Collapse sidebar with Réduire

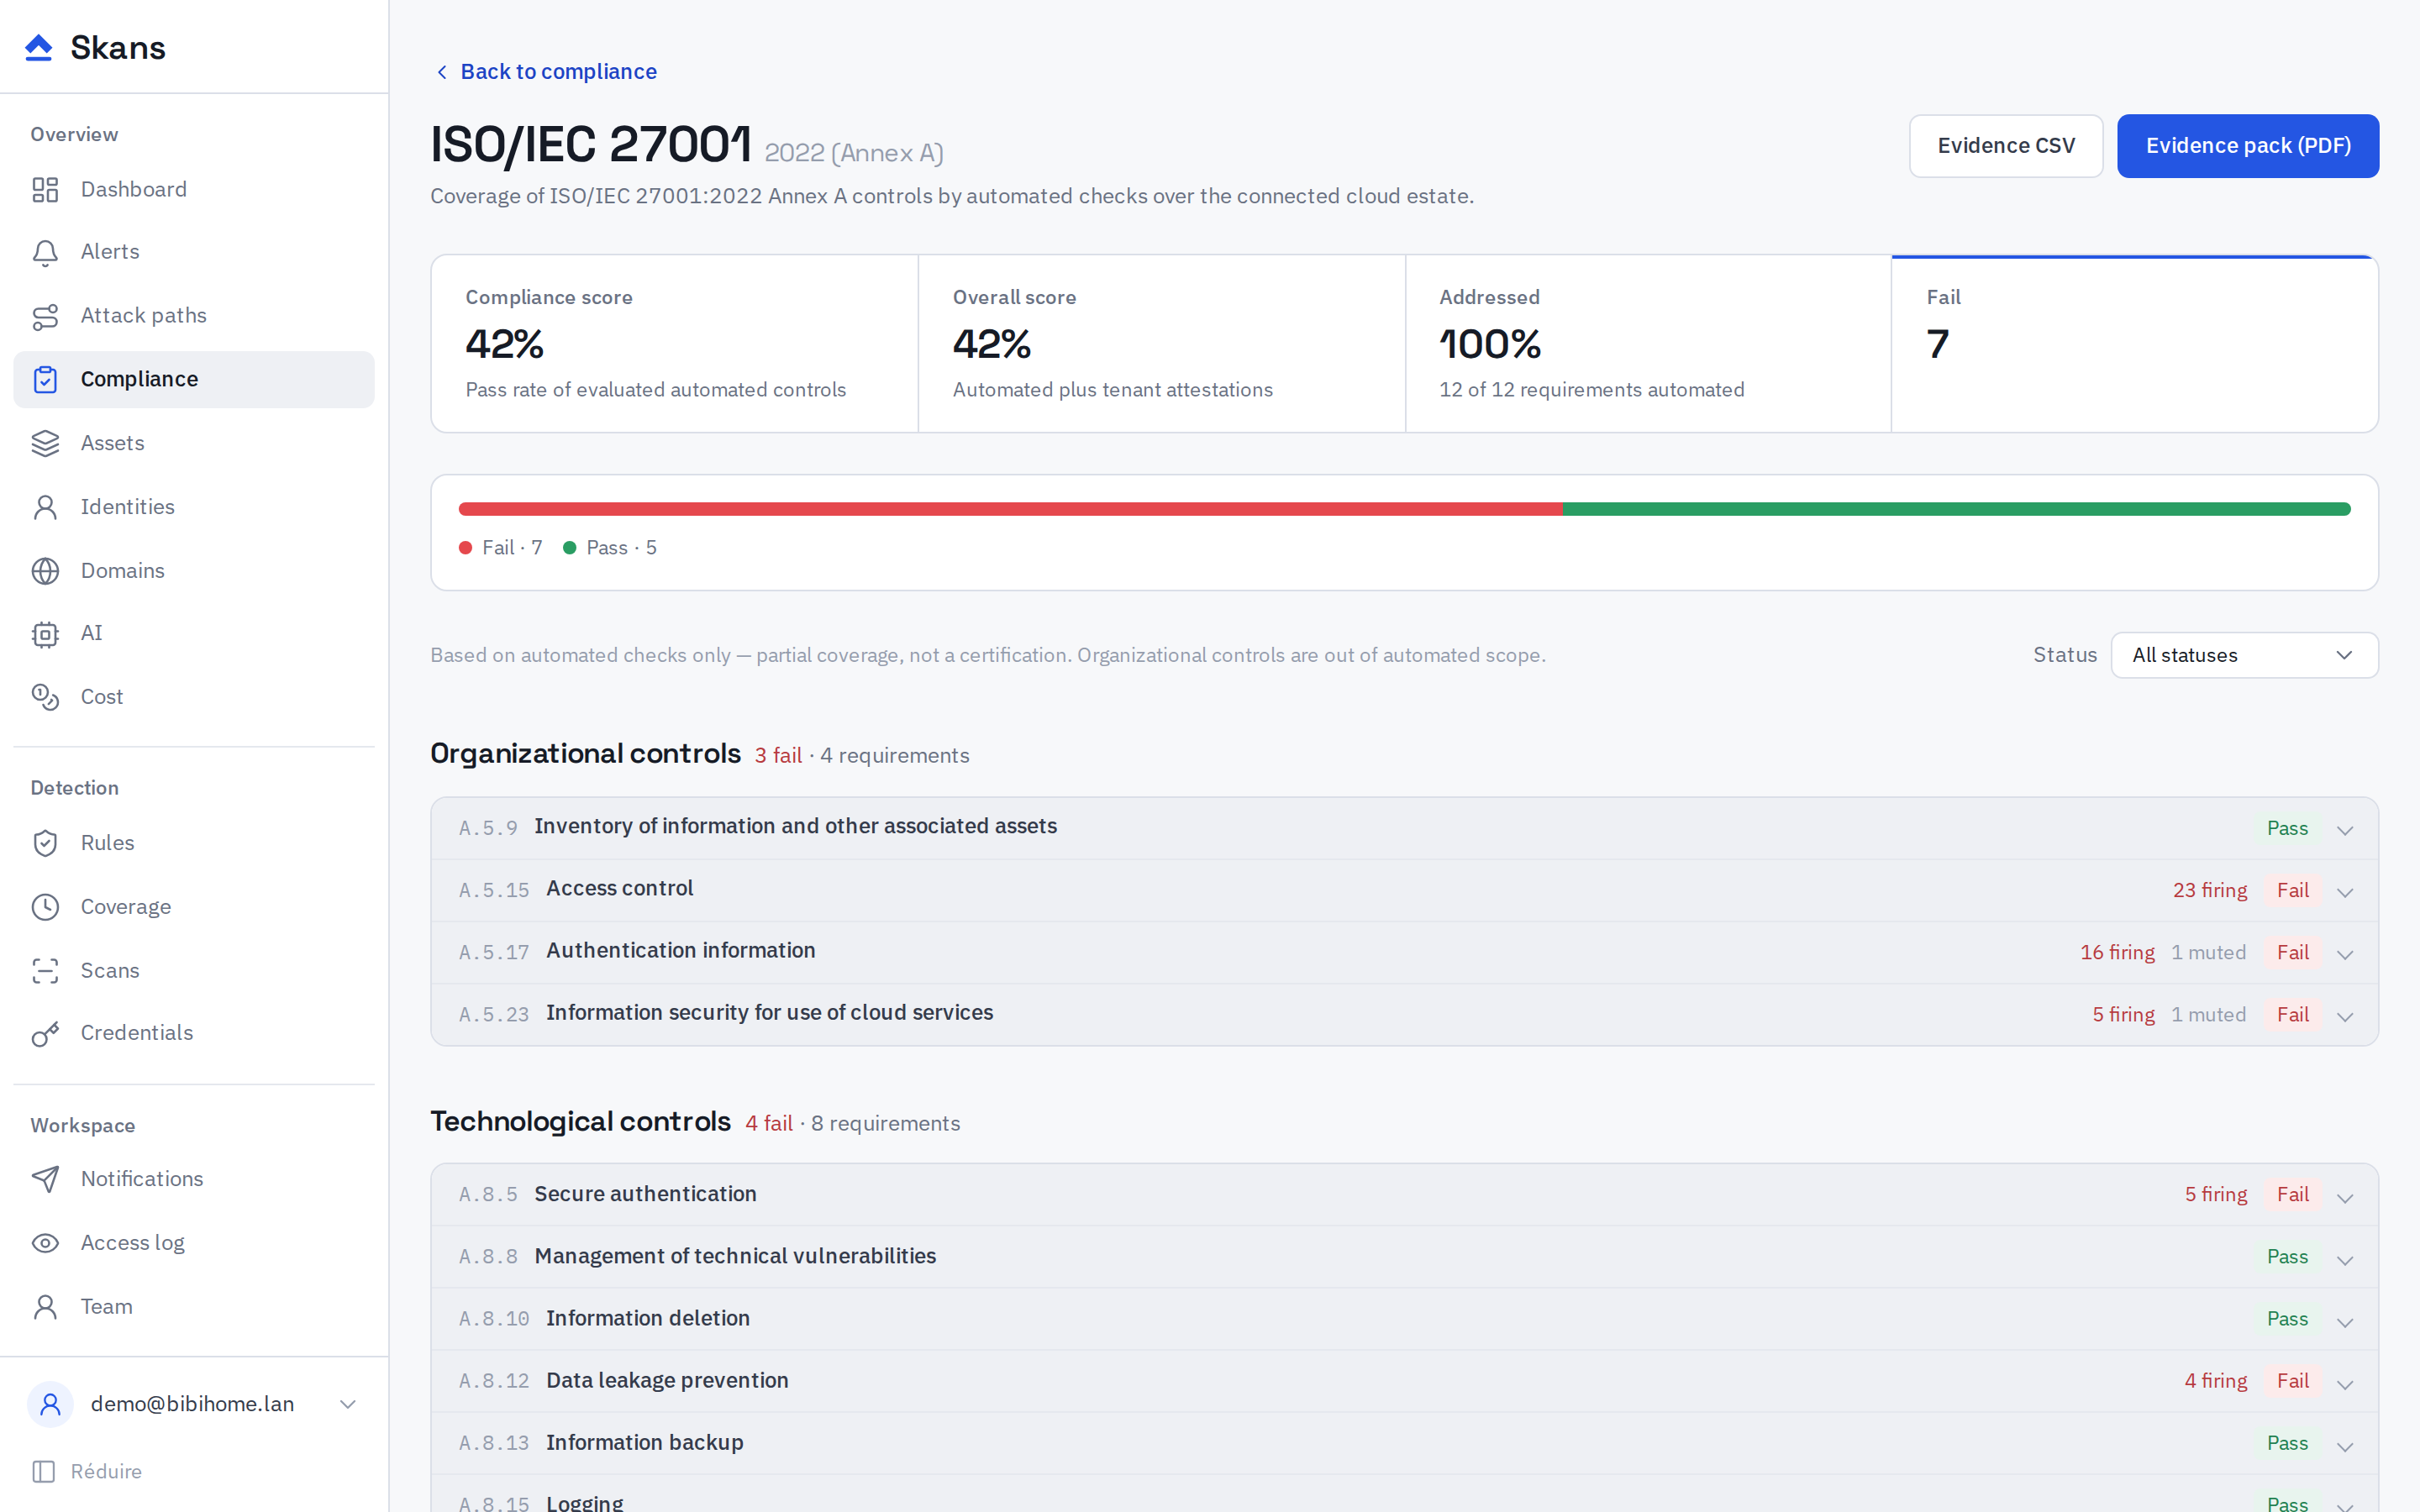(87, 1471)
